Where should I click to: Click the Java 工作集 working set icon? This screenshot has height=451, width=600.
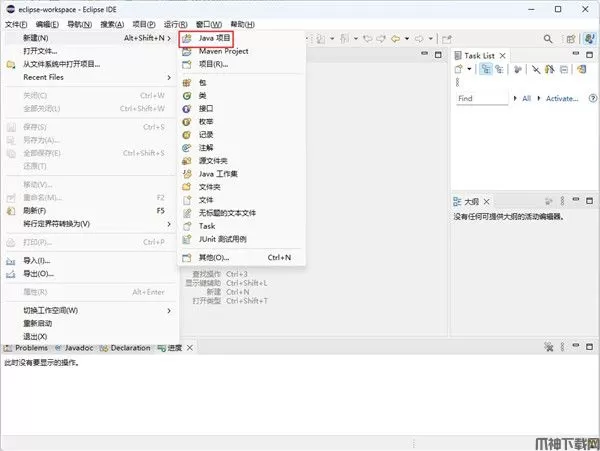187,174
